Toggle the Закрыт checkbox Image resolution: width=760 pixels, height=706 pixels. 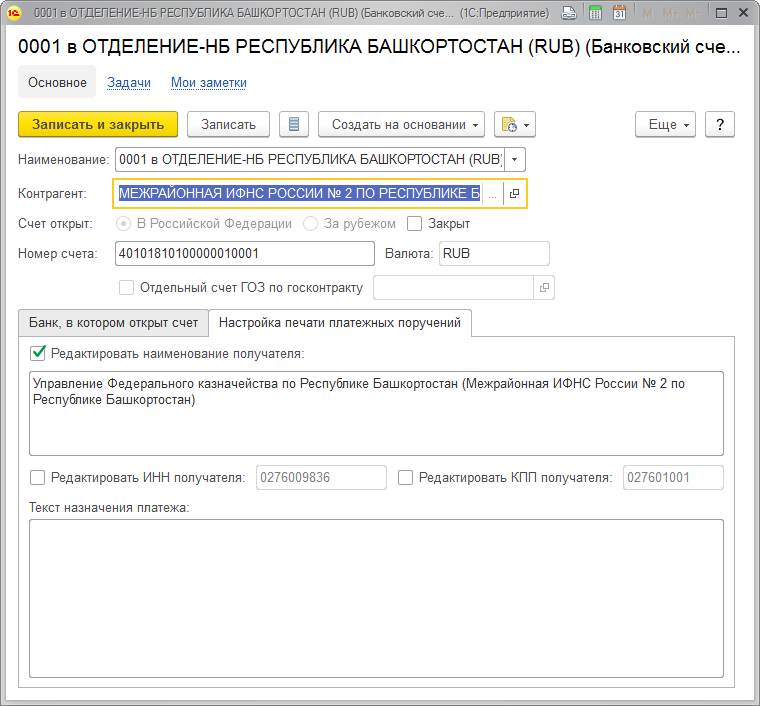pos(415,223)
